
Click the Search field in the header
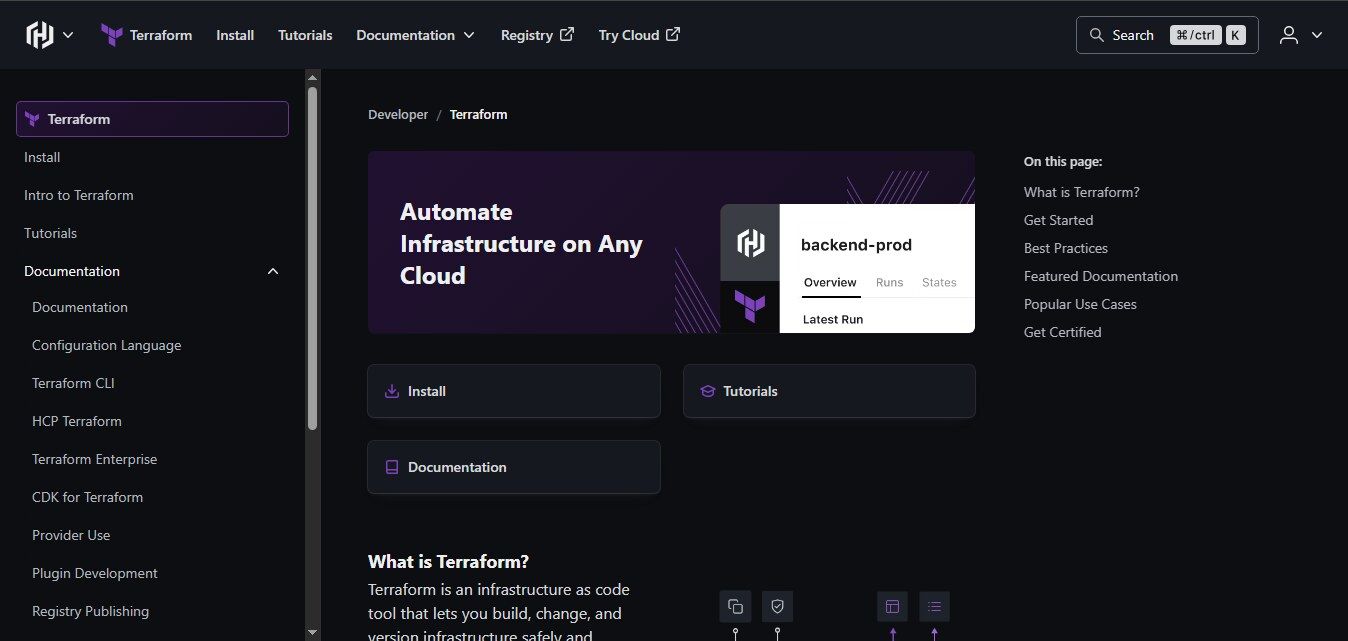[1167, 35]
